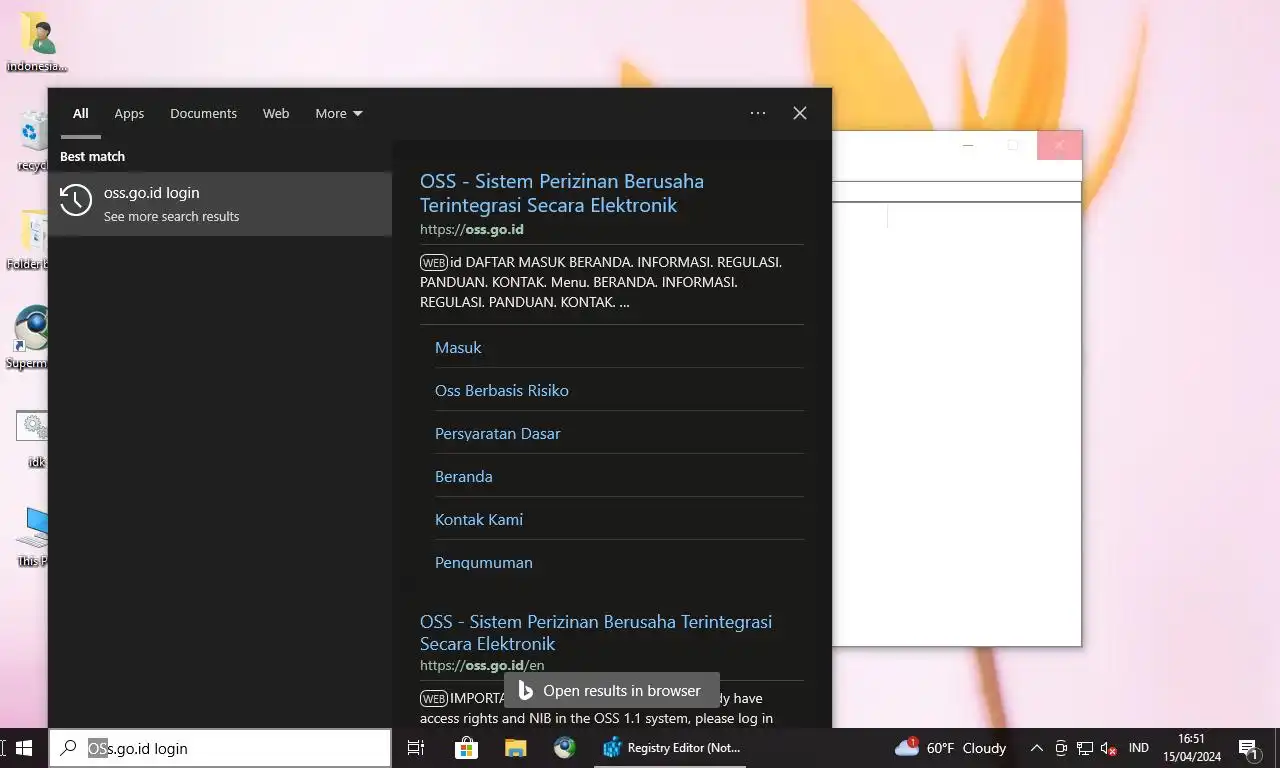1280x768 pixels.
Task: Open File Explorer from taskbar
Action: (515, 748)
